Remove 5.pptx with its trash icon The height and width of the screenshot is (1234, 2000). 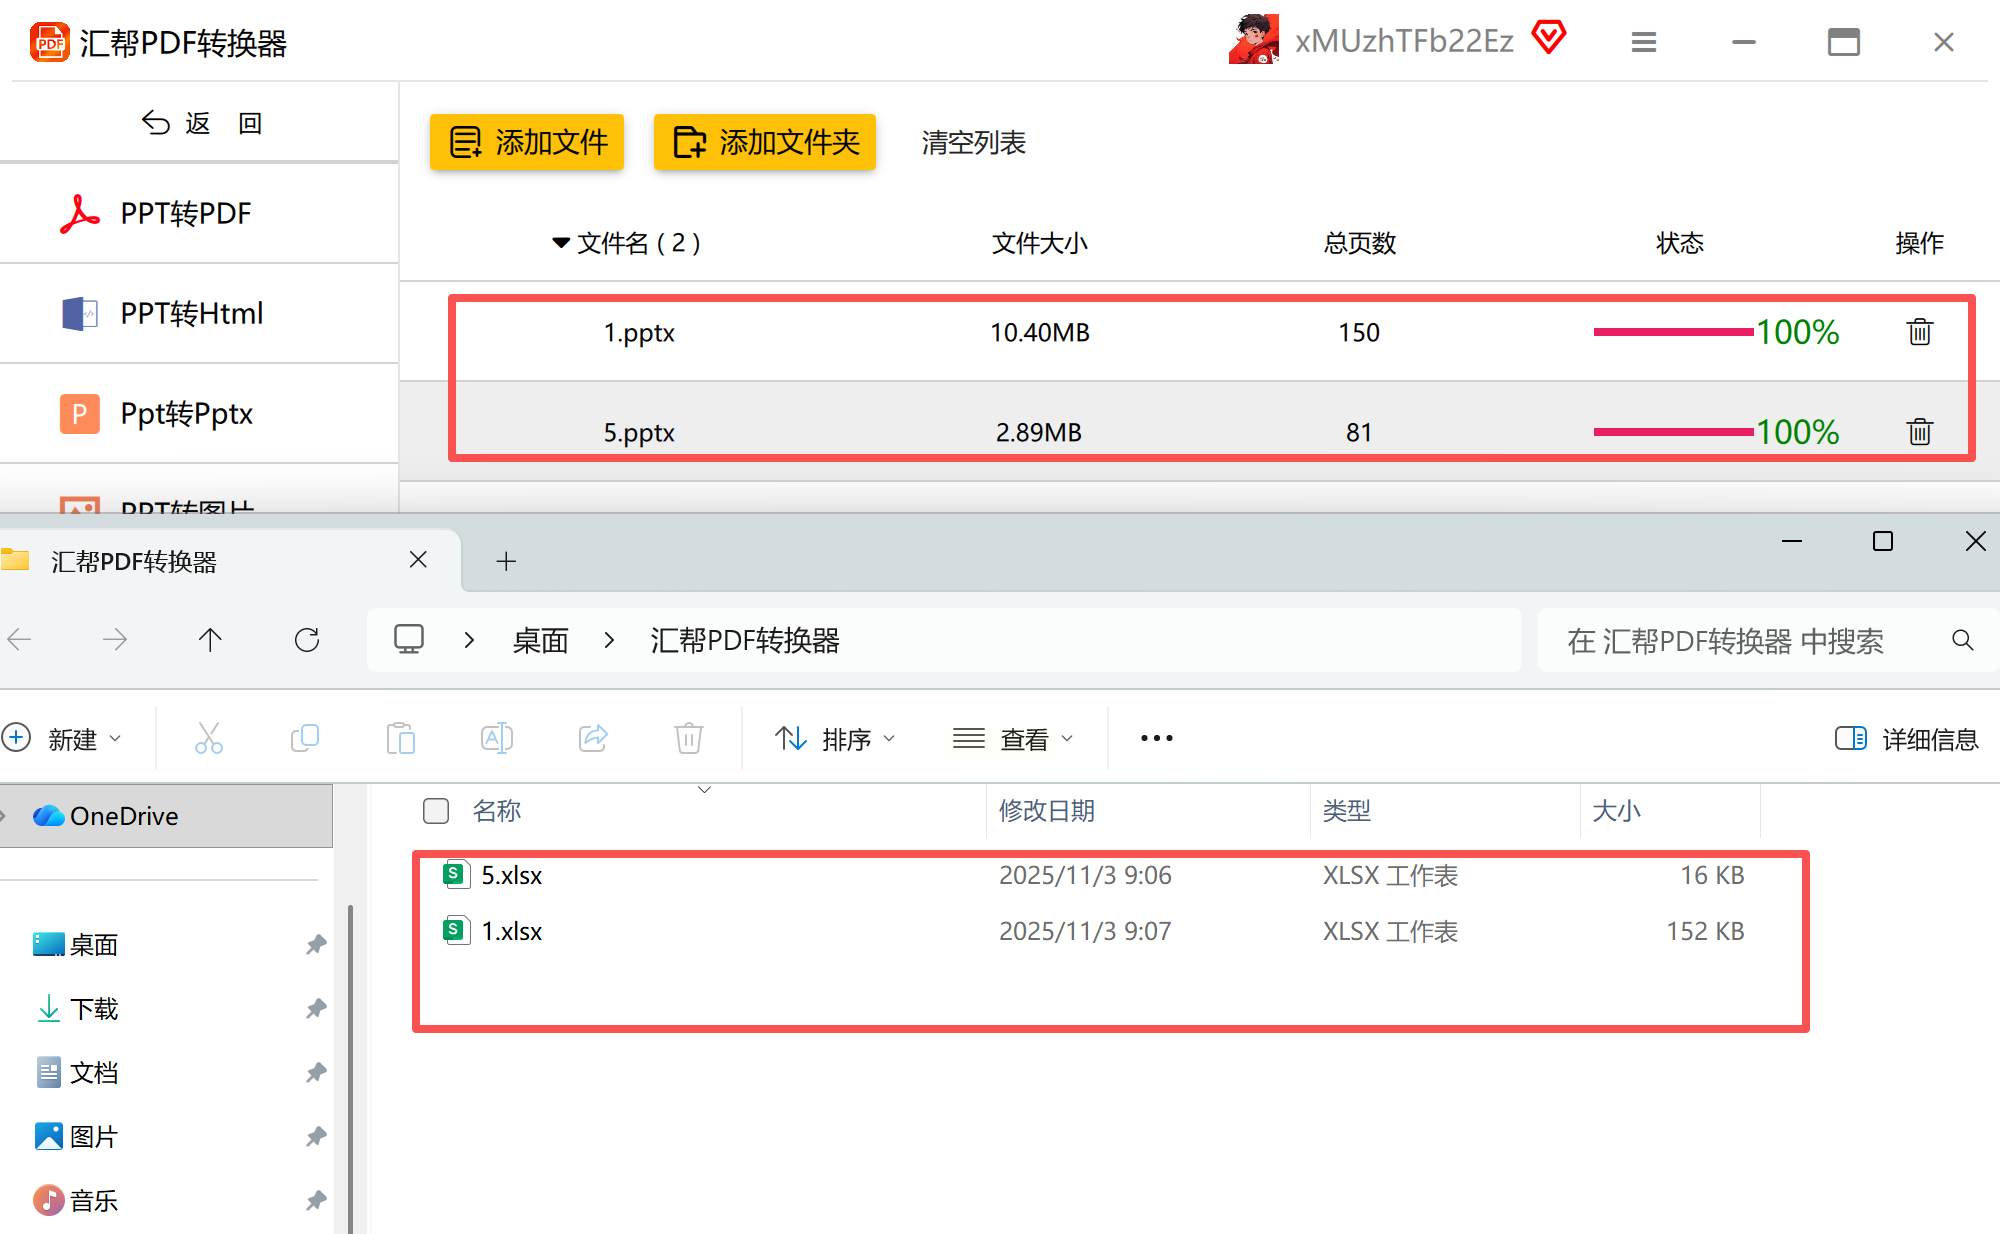1919,432
